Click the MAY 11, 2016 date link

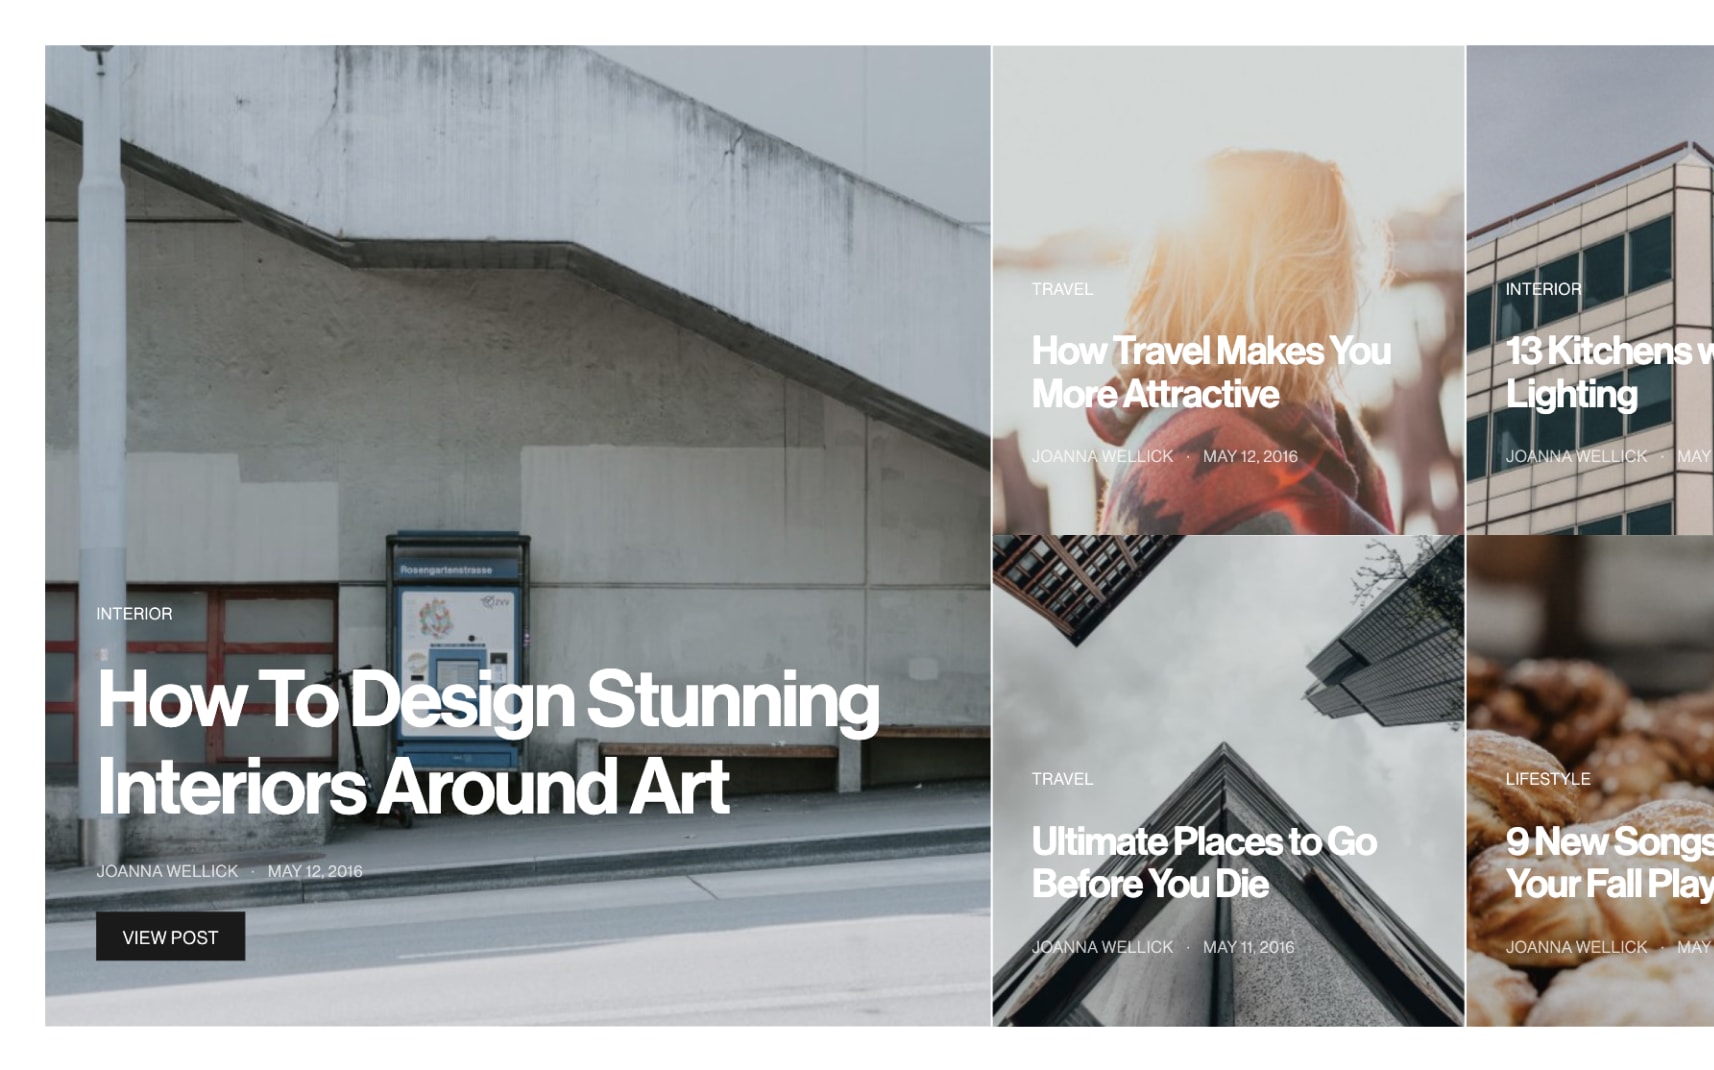tap(1248, 947)
